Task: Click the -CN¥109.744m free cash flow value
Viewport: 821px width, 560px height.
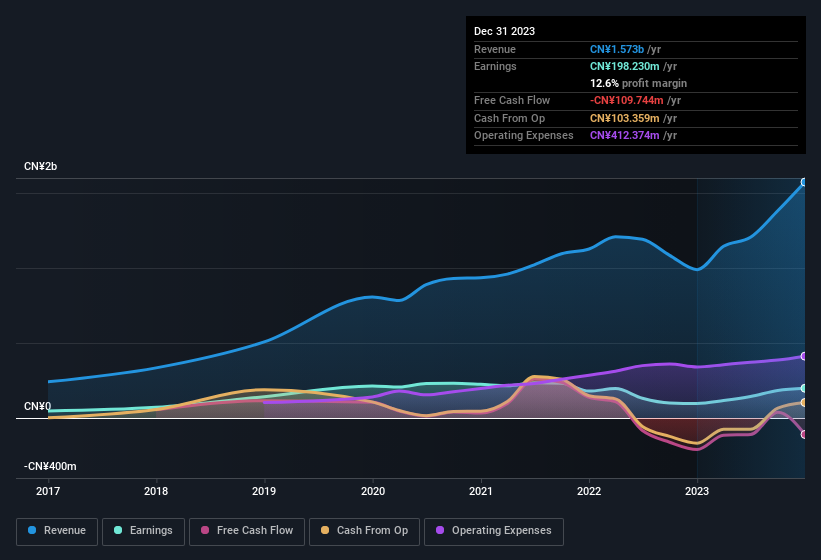Action: tap(627, 100)
